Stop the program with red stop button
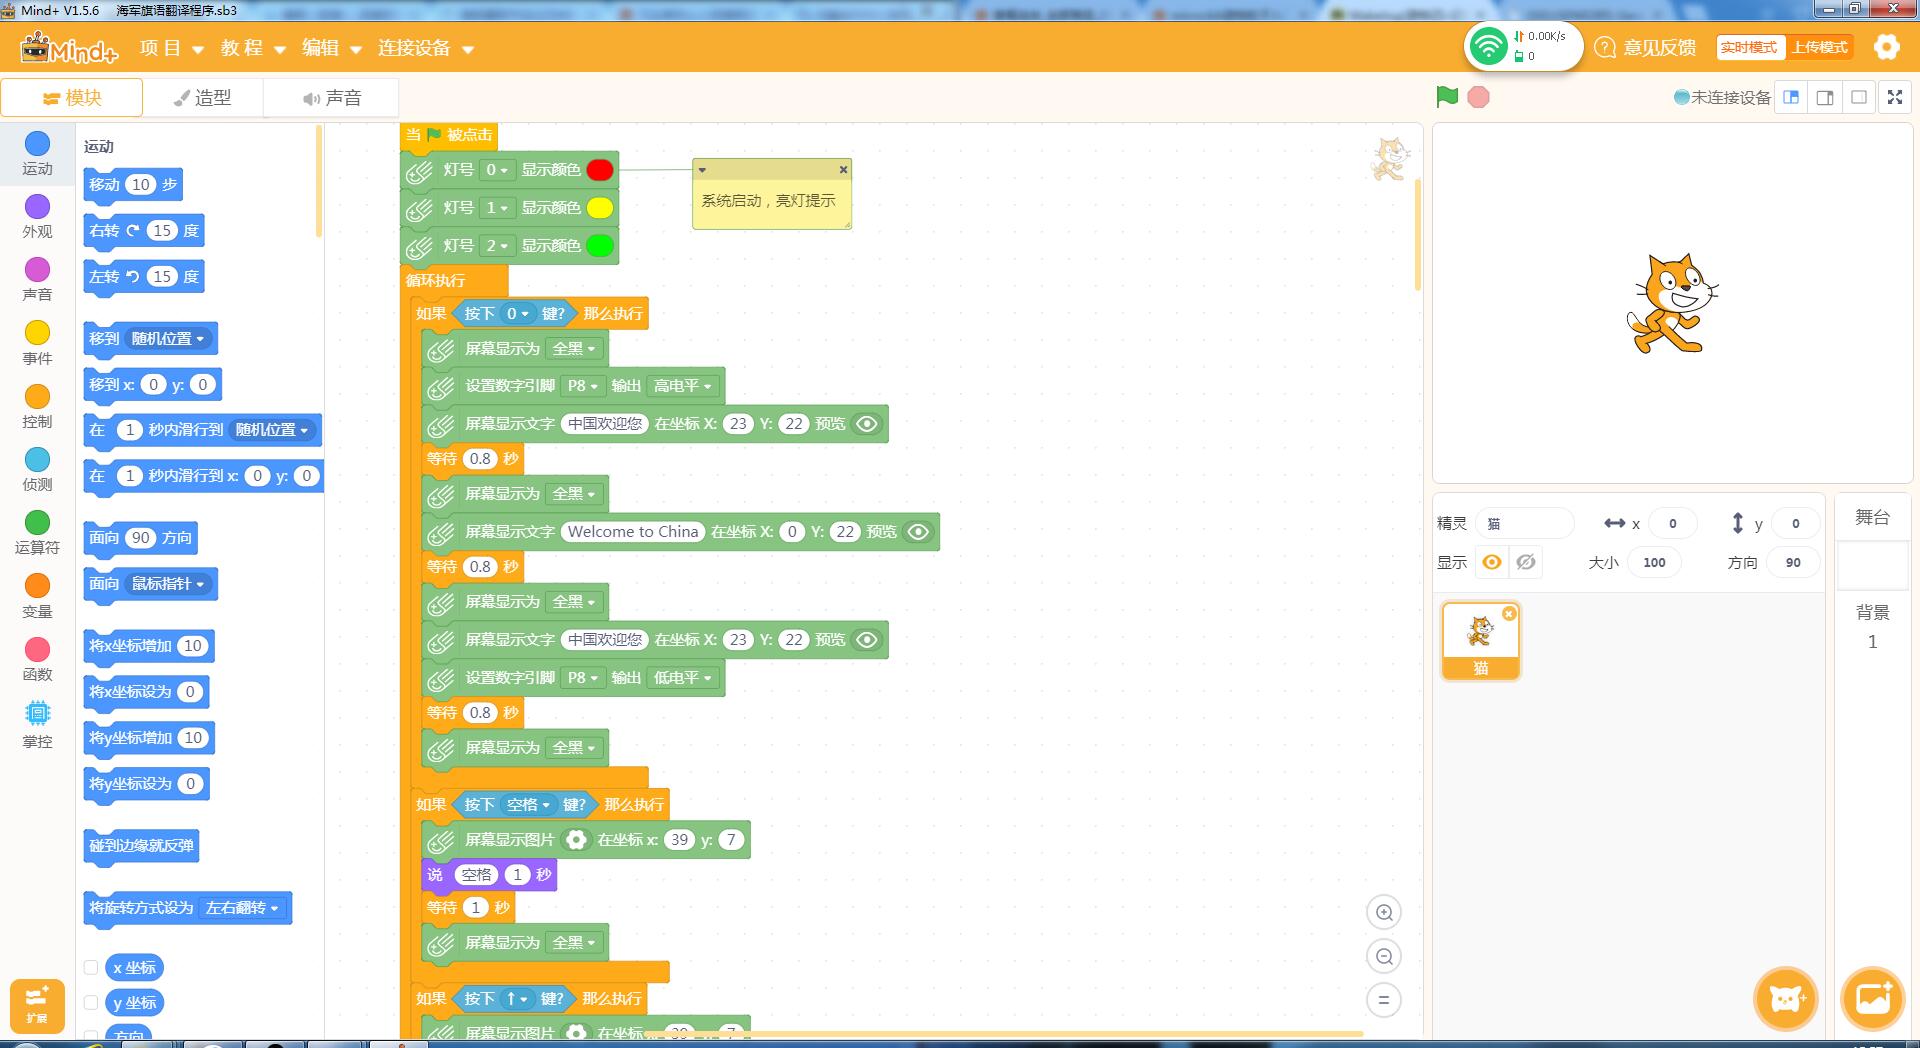The width and height of the screenshot is (1920, 1048). [1478, 97]
